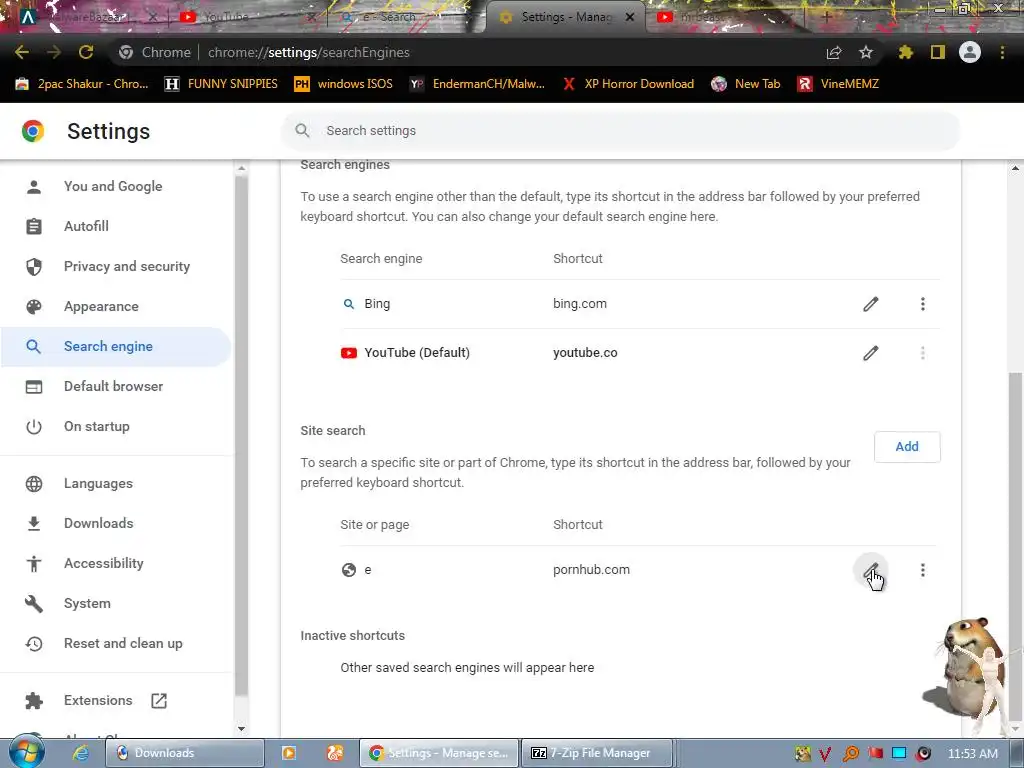This screenshot has width=1024, height=768.
Task: Go back to previous page
Action: click(22, 52)
